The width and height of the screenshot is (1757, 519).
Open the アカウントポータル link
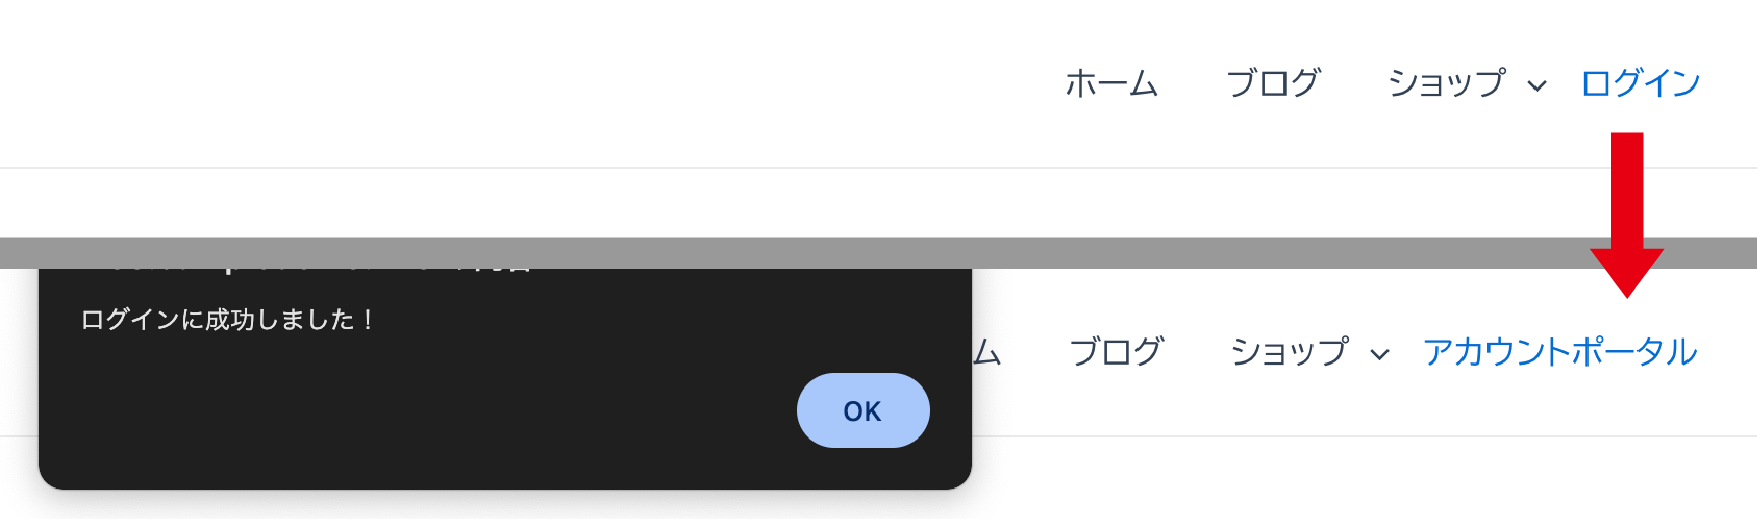1560,352
